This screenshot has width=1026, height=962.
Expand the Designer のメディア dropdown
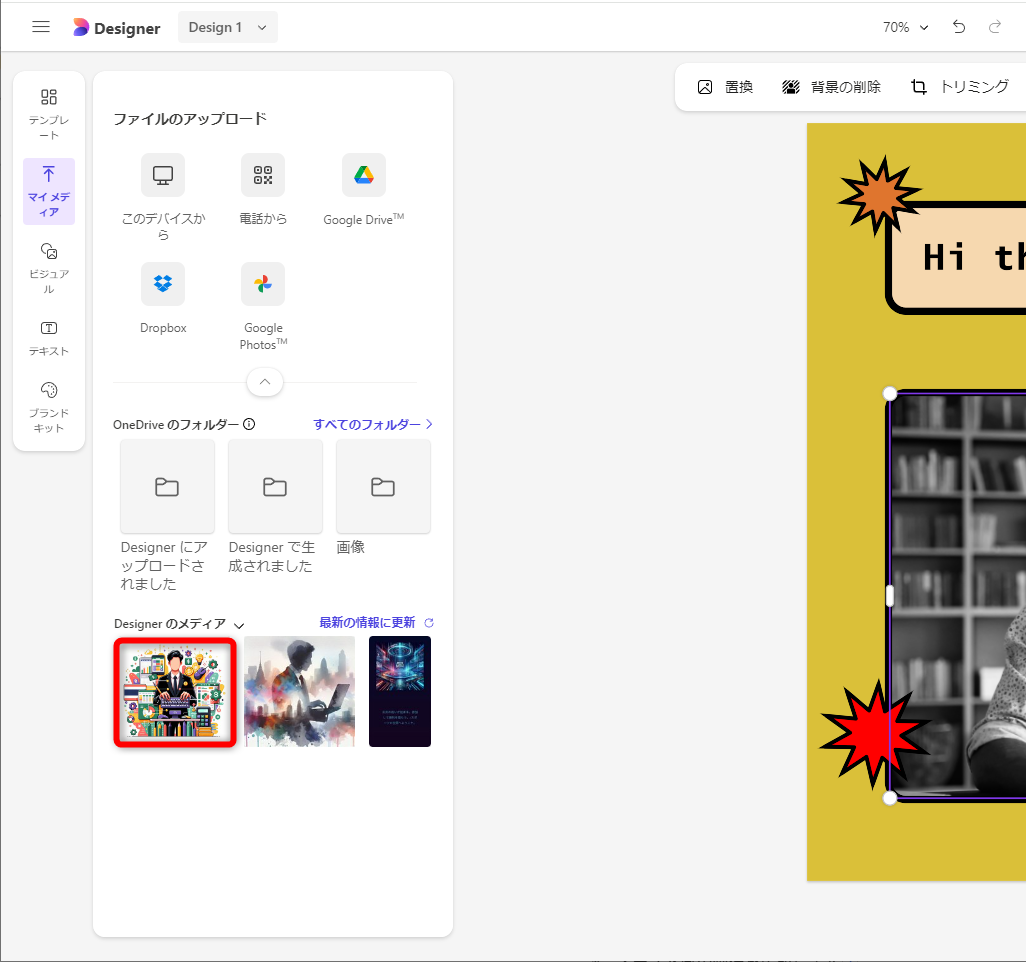pos(239,624)
